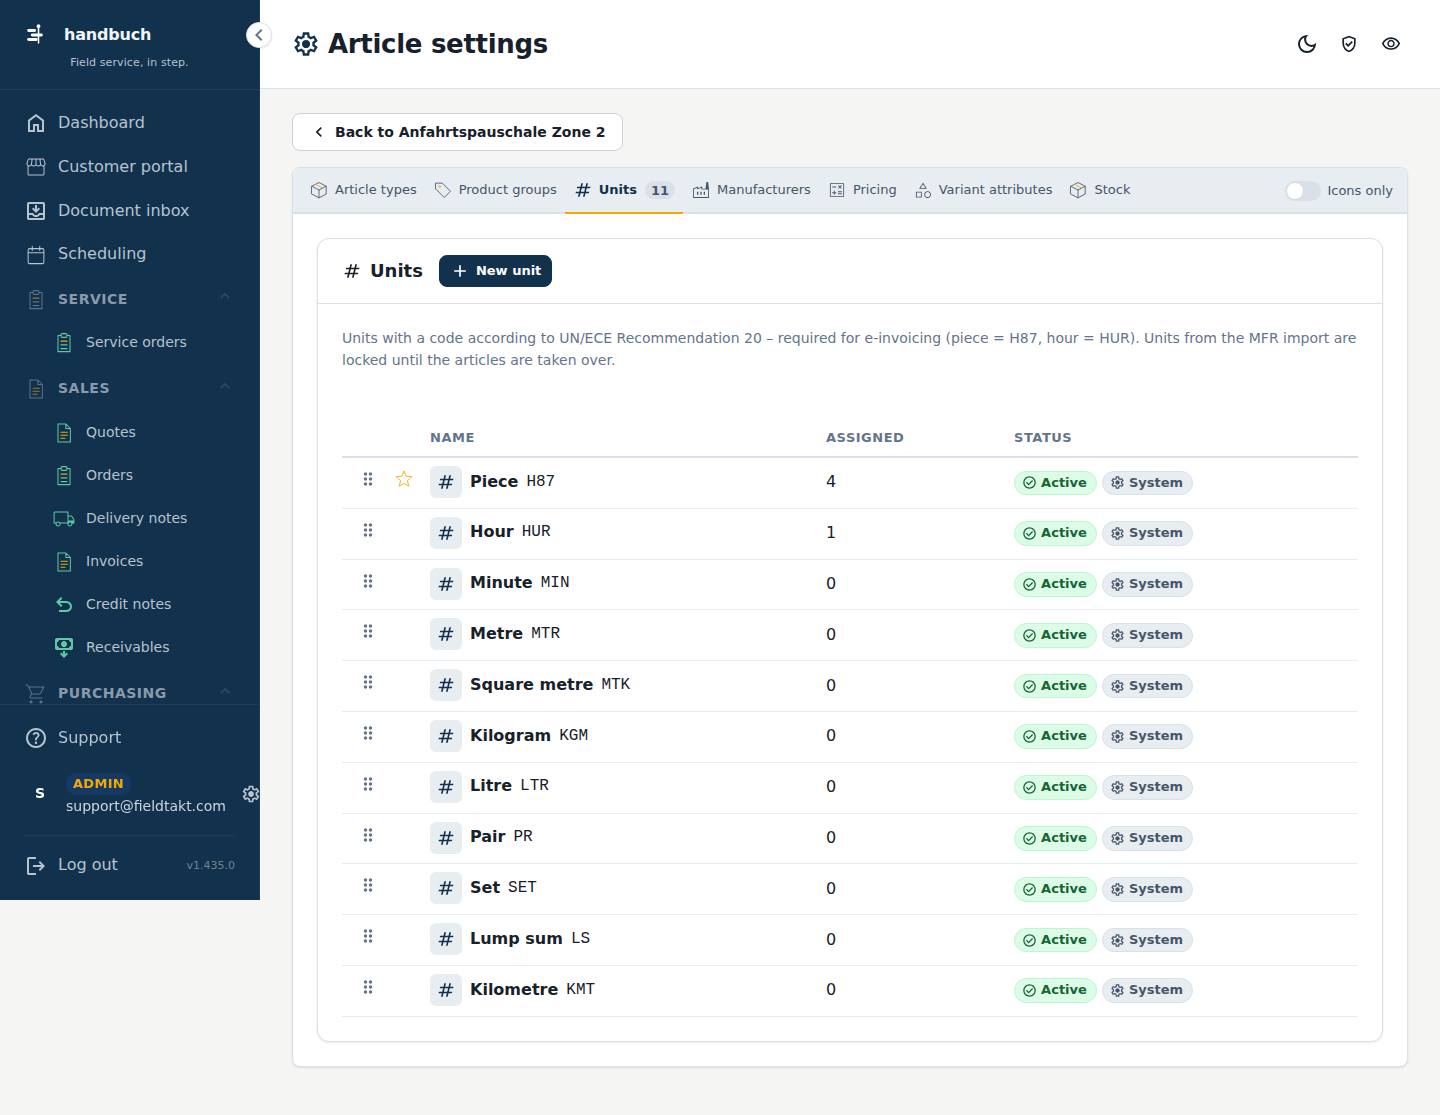Click the eye icon in header

coord(1391,44)
